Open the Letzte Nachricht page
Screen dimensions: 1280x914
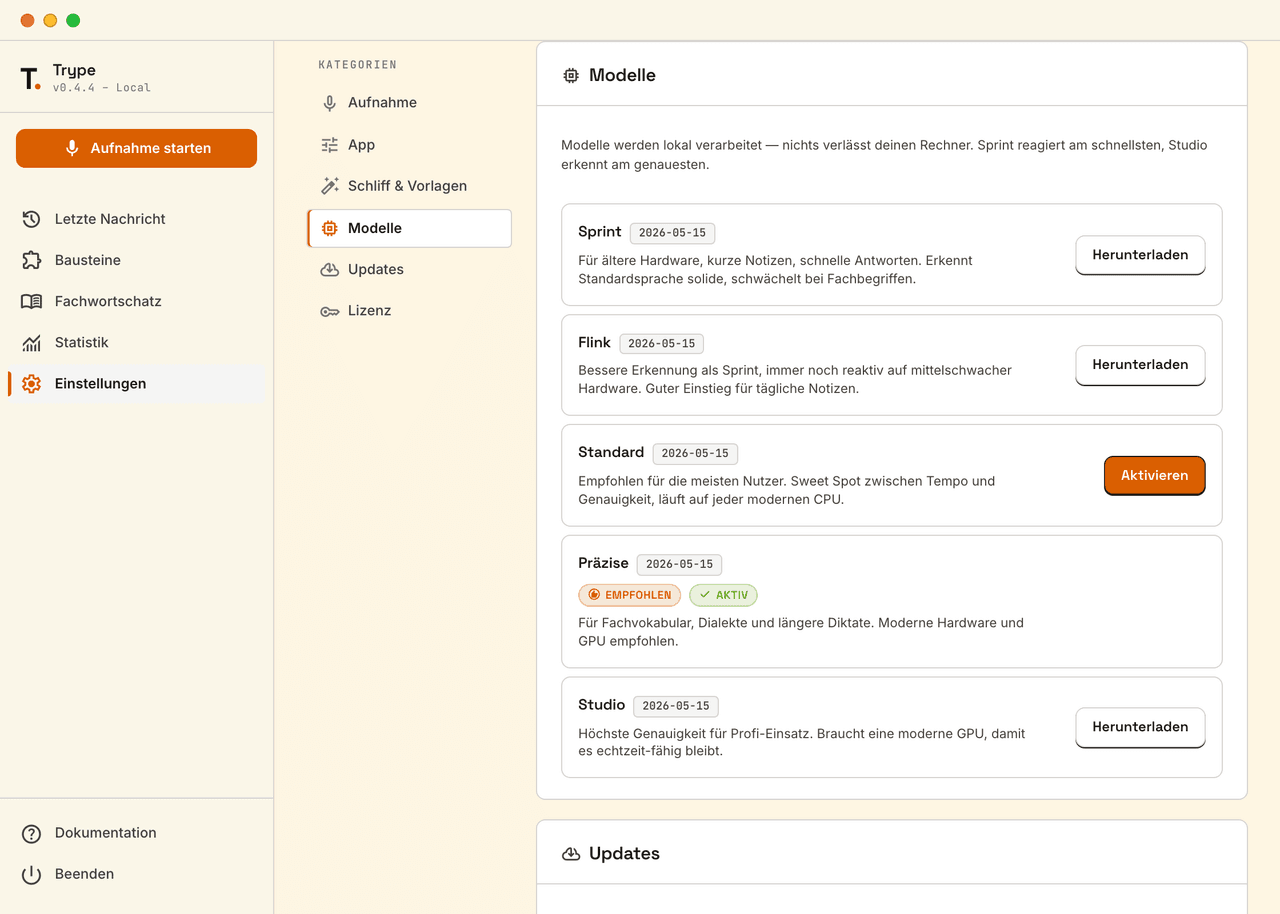[137, 219]
